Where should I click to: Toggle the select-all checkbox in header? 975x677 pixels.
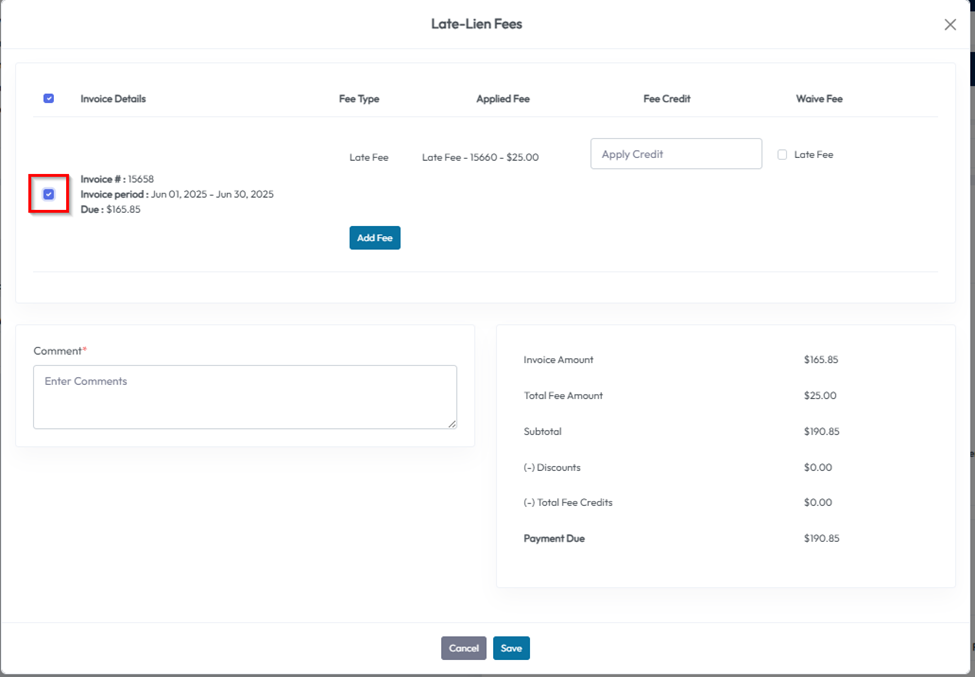pyautogui.click(x=49, y=99)
